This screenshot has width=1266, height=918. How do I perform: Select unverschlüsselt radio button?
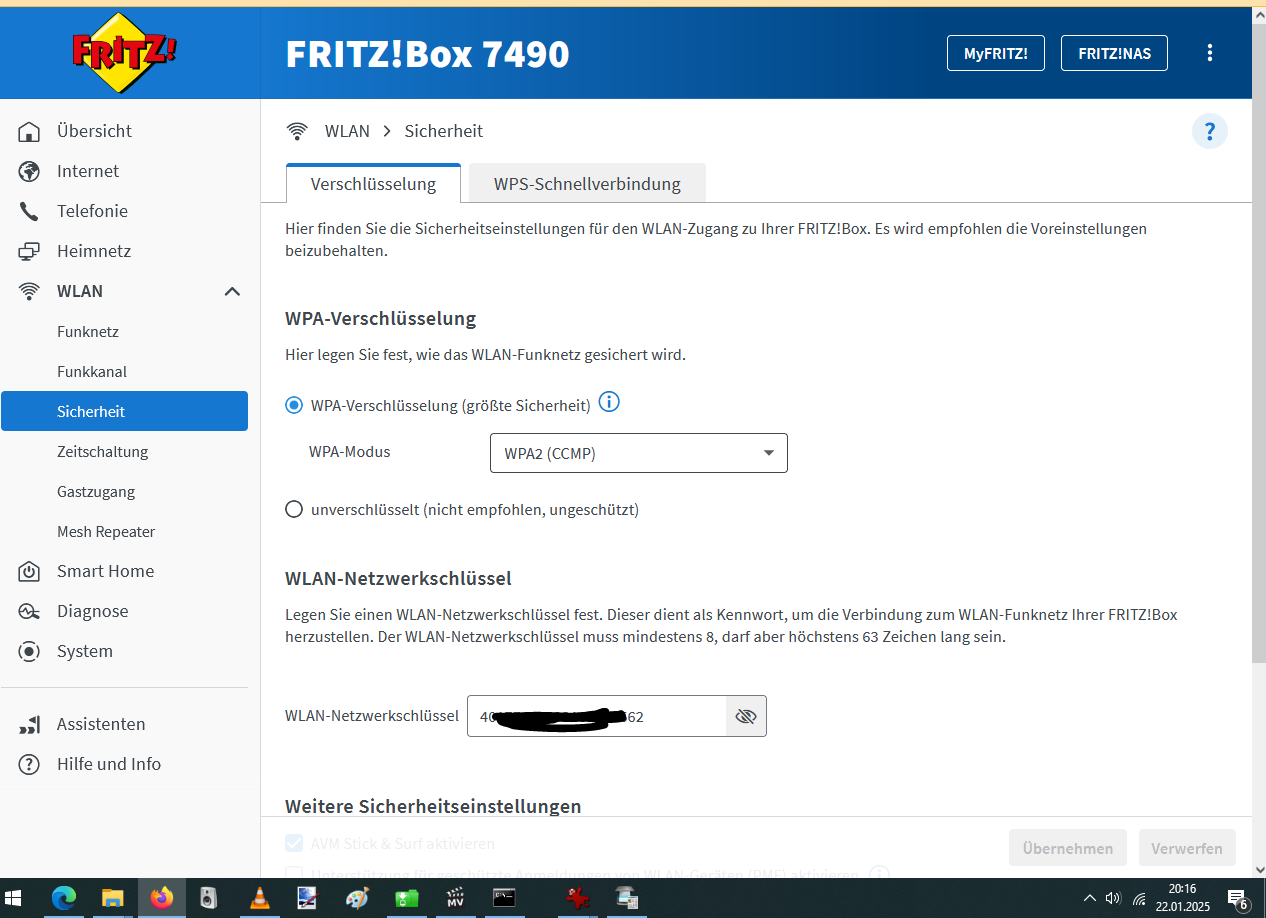click(294, 509)
